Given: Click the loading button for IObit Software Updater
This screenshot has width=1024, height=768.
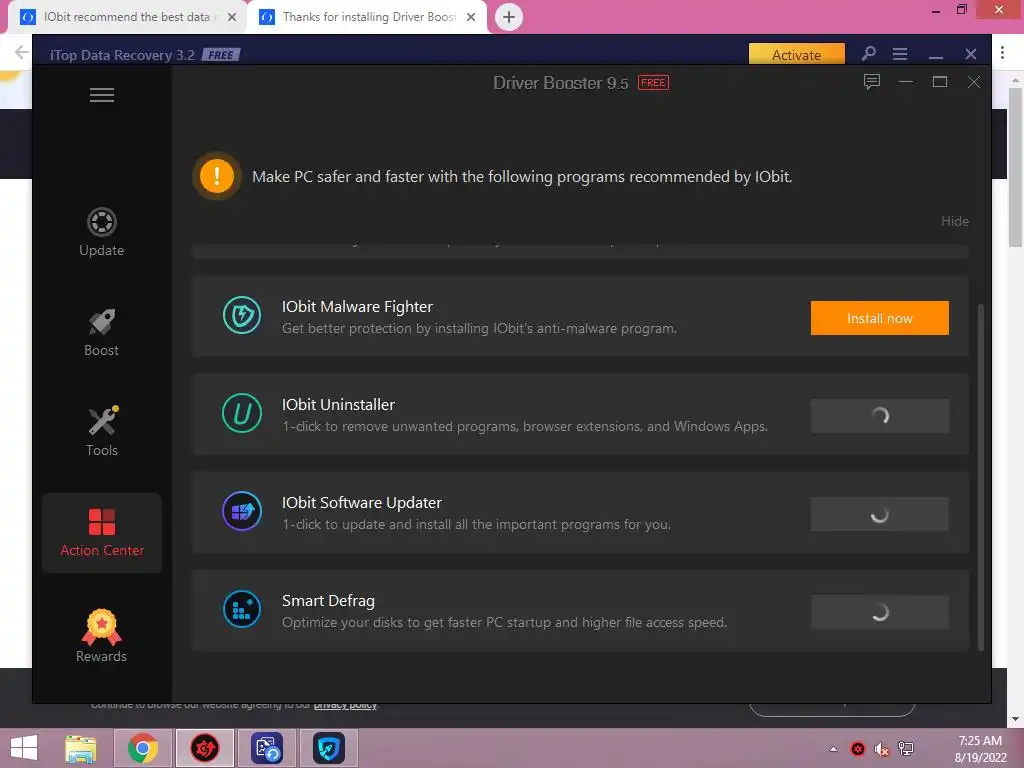Looking at the screenshot, I should [880, 514].
